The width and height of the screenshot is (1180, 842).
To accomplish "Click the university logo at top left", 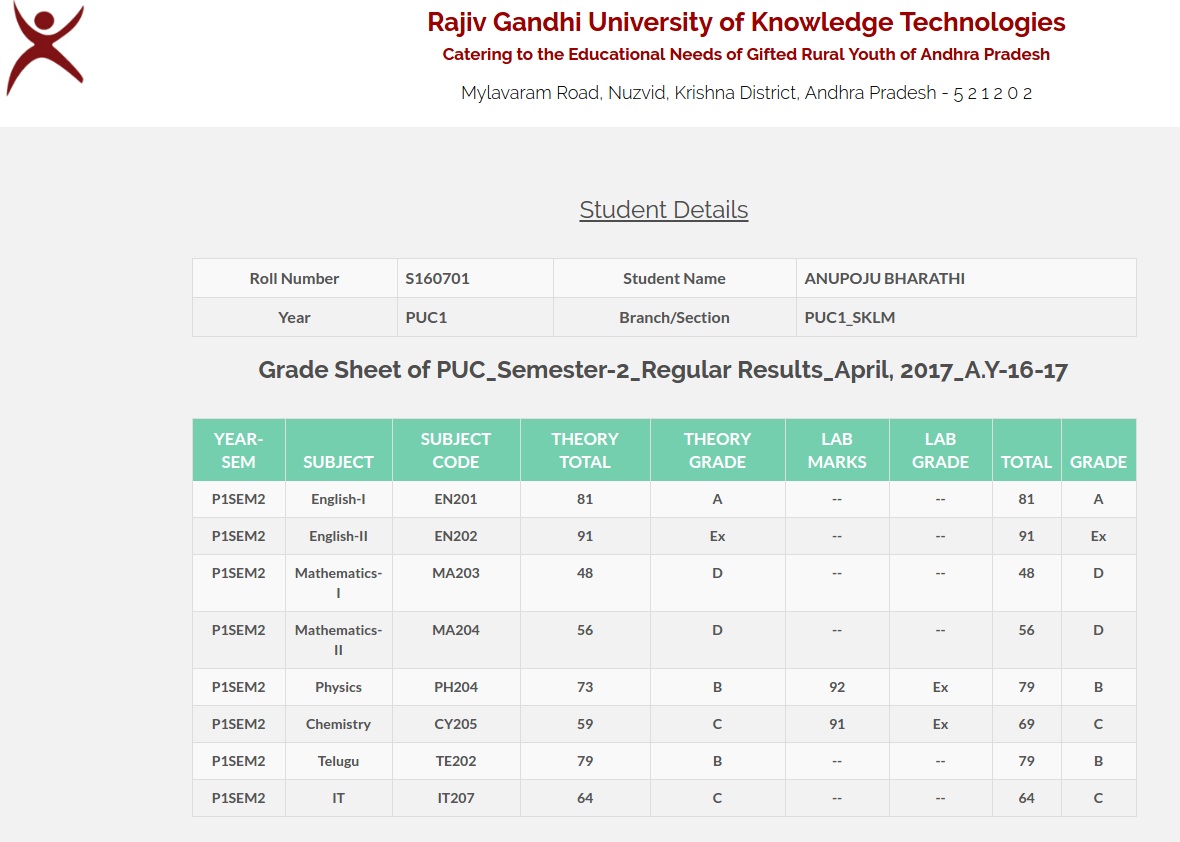I will coord(45,48).
